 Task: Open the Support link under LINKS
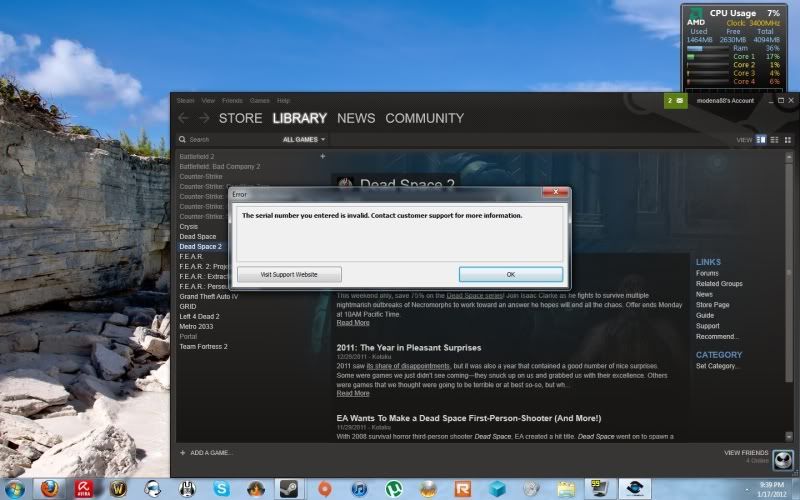coord(708,326)
